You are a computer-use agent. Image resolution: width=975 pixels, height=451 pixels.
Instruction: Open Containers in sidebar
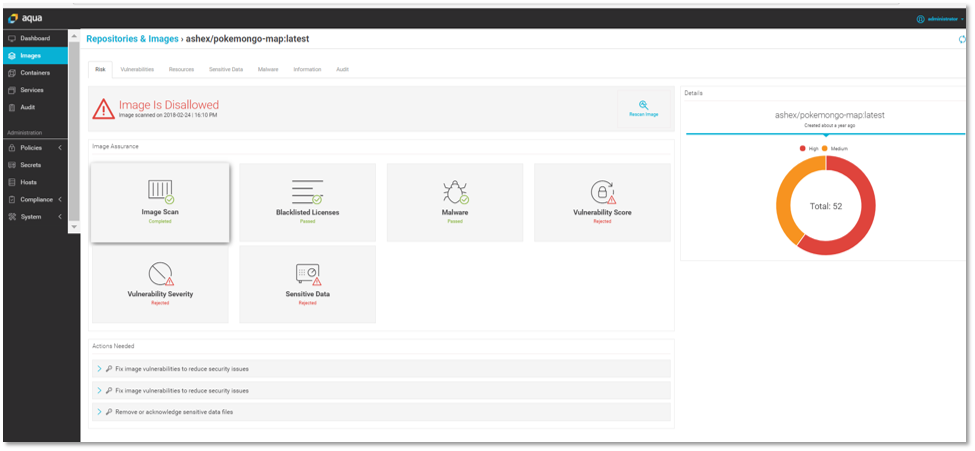pyautogui.click(x=35, y=73)
